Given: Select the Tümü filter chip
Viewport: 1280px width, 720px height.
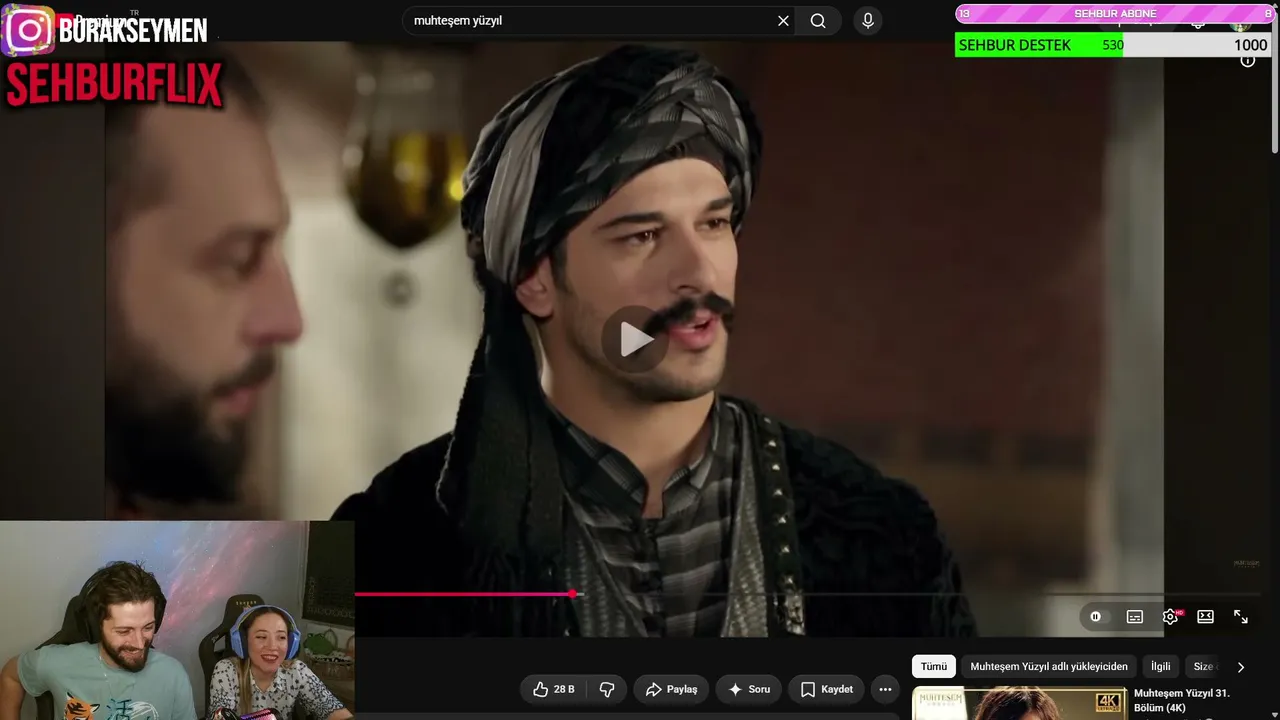Looking at the screenshot, I should point(934,667).
